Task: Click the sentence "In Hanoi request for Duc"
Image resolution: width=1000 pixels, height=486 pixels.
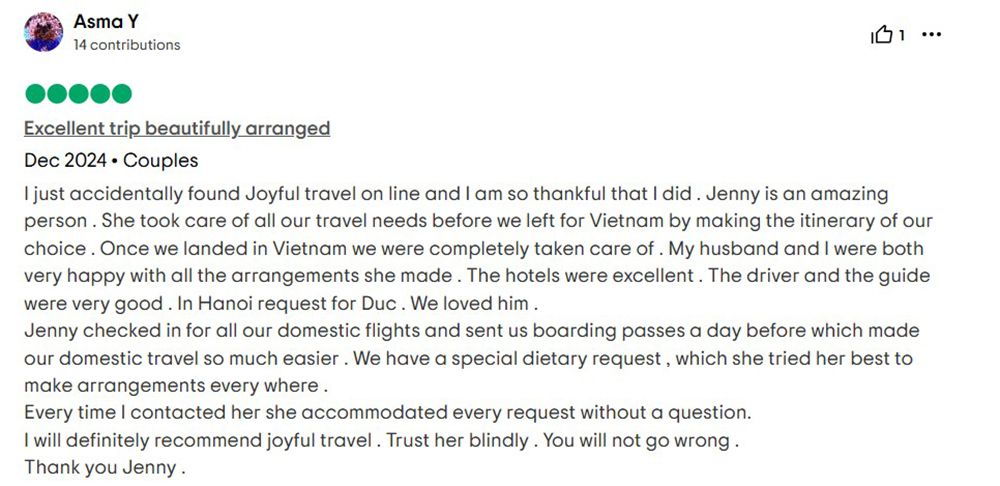Action: [x=288, y=304]
